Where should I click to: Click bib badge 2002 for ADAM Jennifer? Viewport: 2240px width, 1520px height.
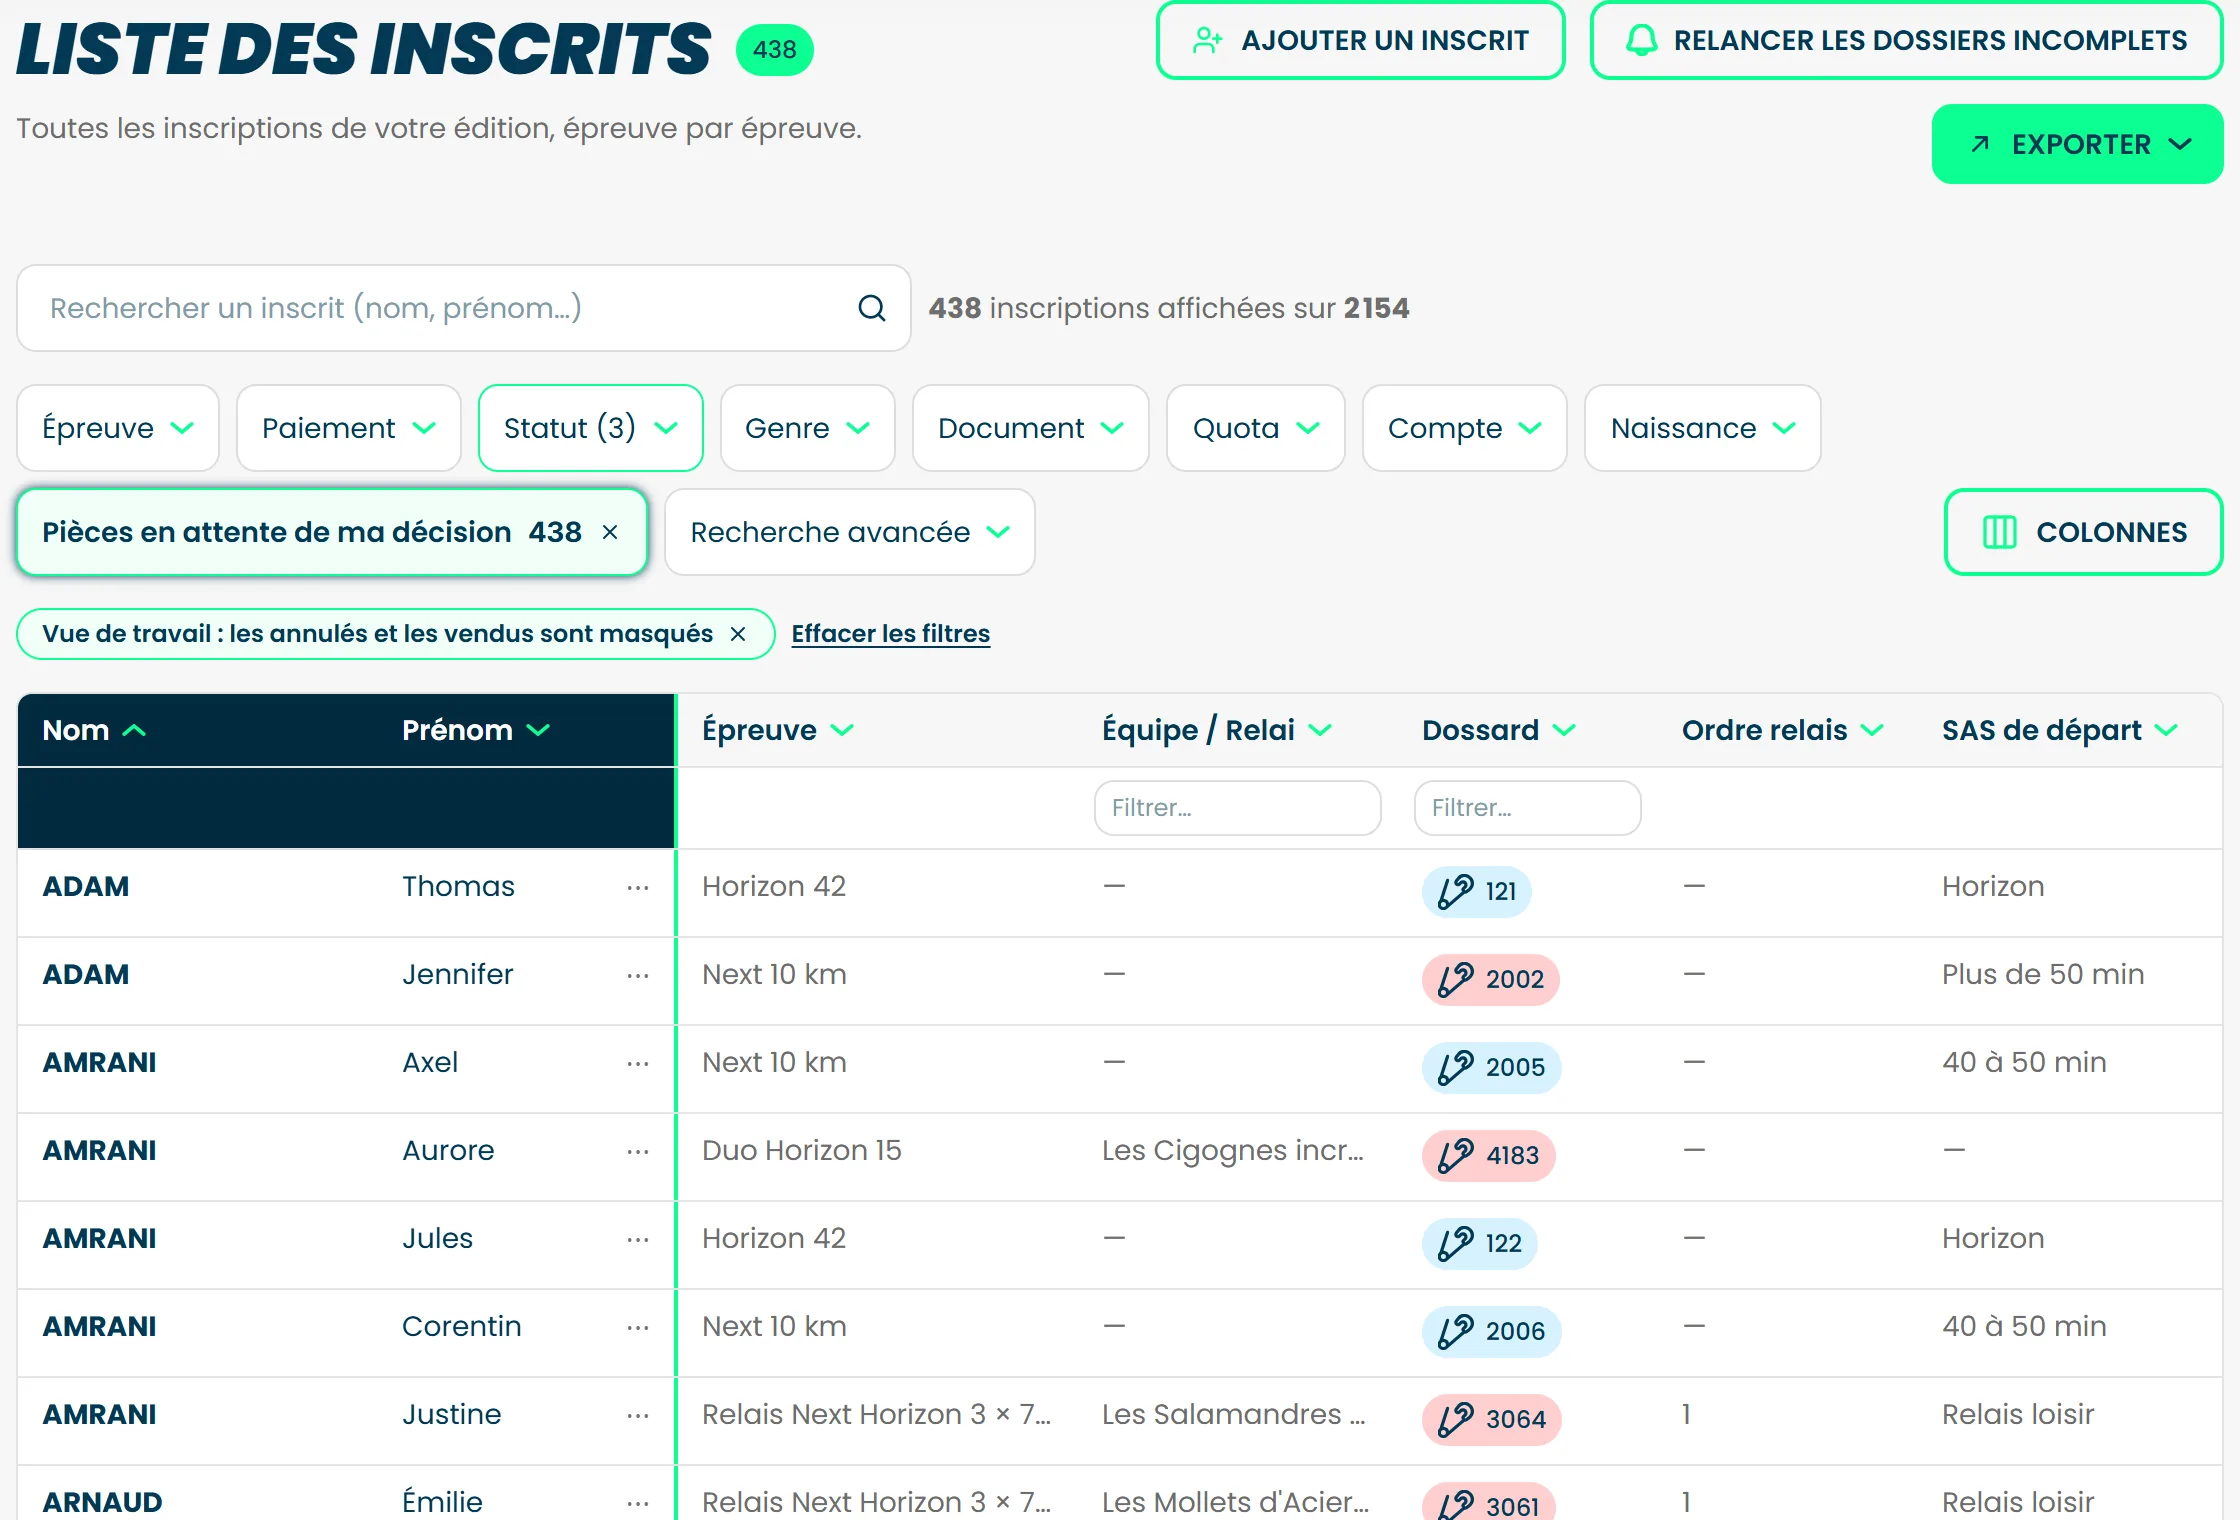click(x=1490, y=979)
